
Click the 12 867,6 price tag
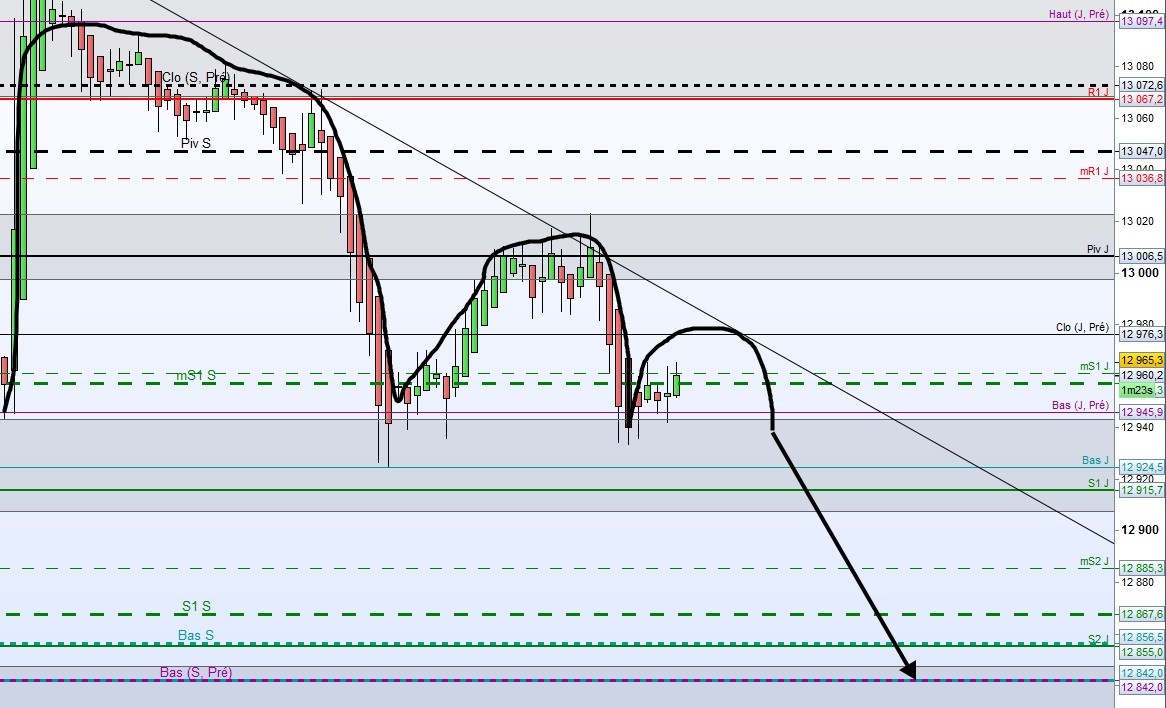pyautogui.click(x=1141, y=614)
